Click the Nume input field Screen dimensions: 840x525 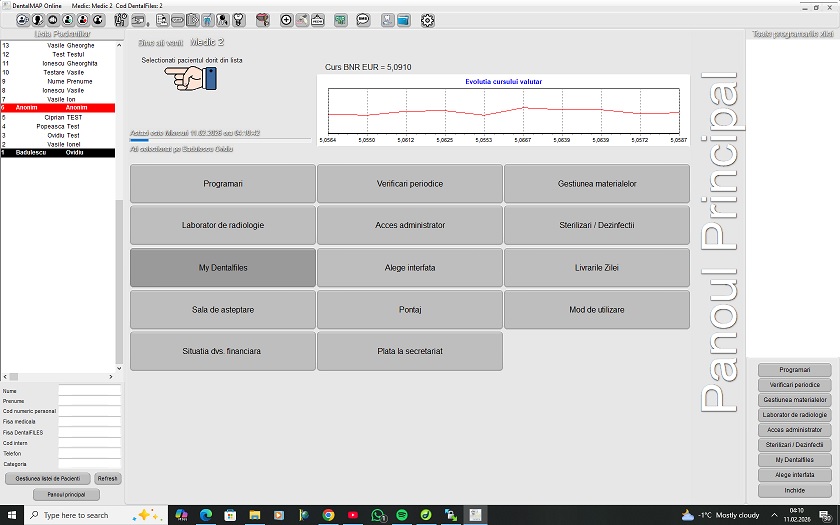(88, 391)
